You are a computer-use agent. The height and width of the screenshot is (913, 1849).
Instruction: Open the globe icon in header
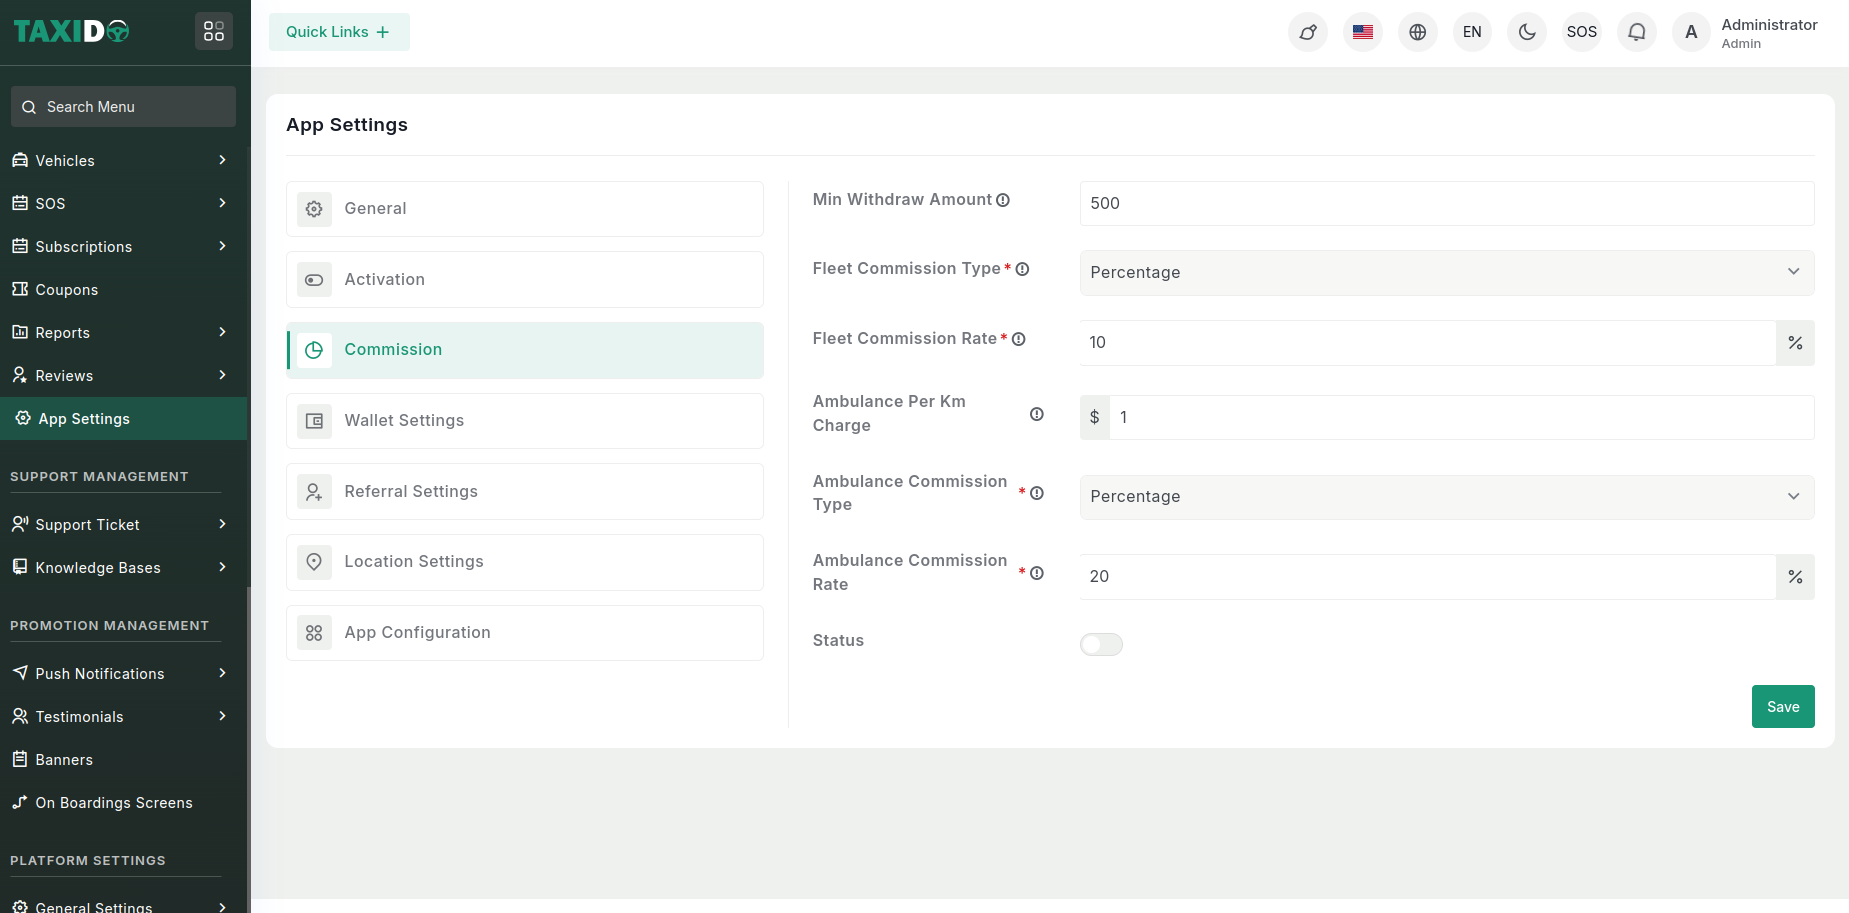point(1417,32)
